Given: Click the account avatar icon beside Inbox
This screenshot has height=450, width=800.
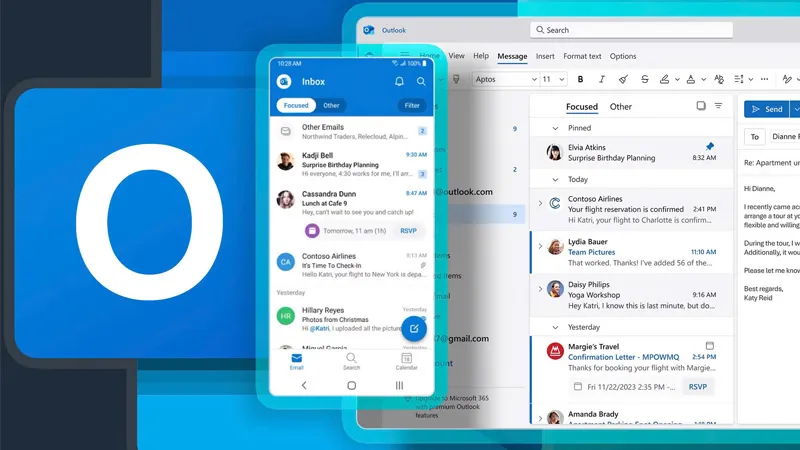Looking at the screenshot, I should click(284, 81).
